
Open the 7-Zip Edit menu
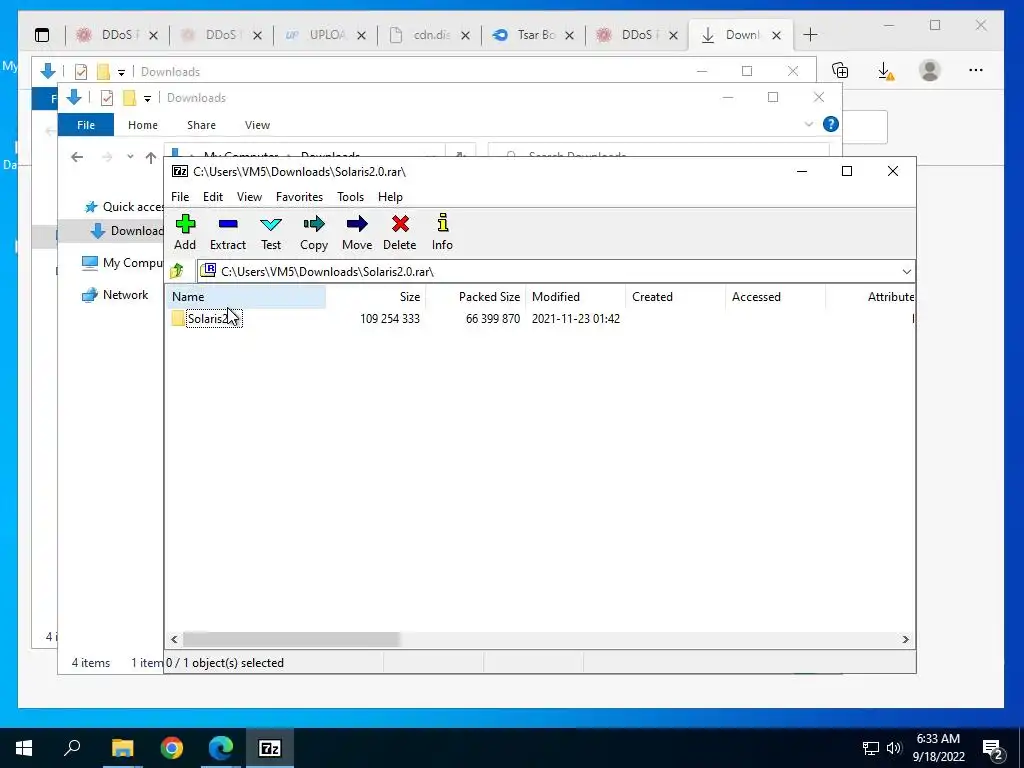[x=213, y=197]
